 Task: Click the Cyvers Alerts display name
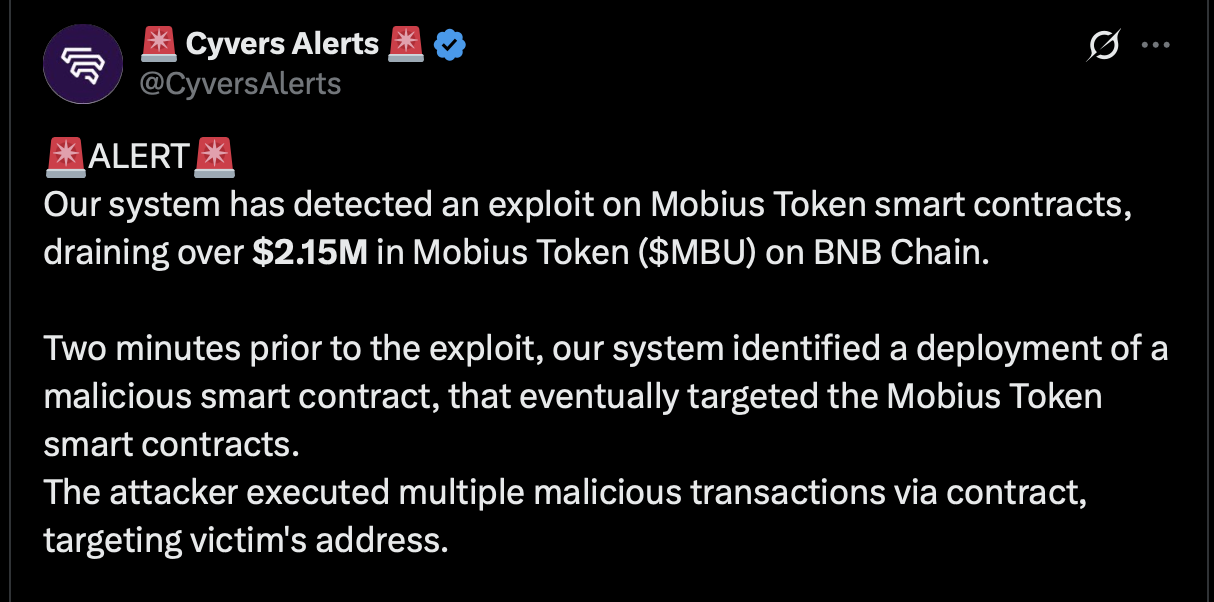coord(282,44)
